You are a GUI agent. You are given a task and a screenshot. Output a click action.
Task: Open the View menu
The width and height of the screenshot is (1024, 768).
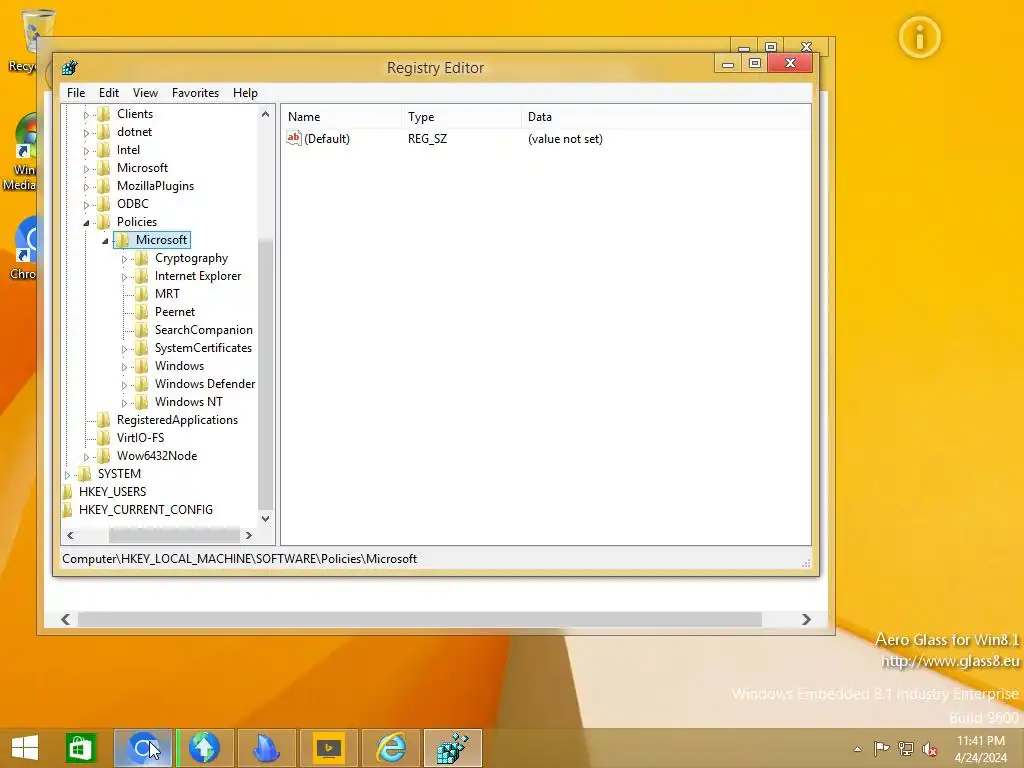(145, 93)
